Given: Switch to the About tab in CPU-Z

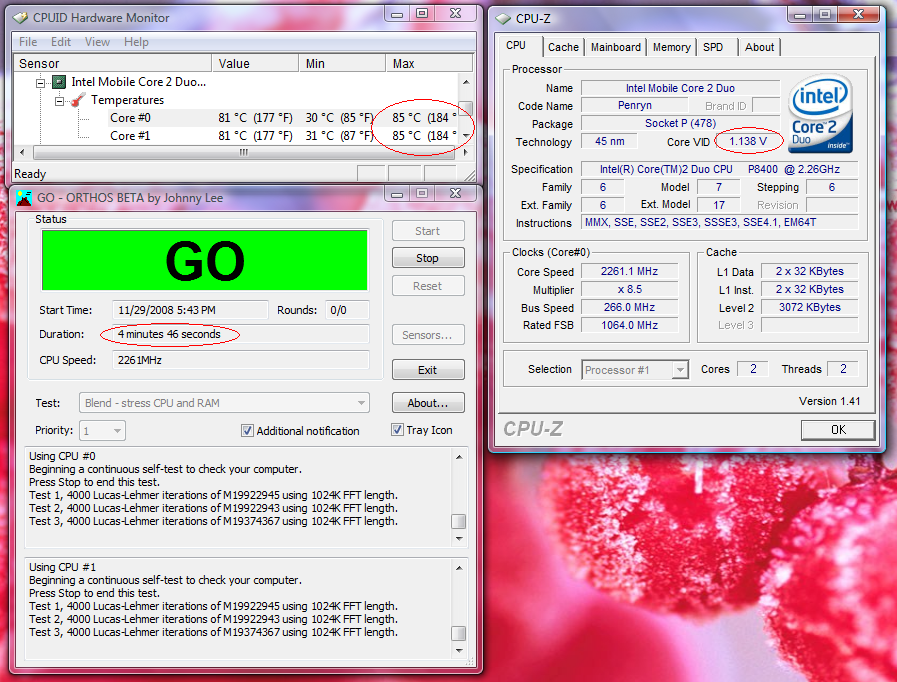Looking at the screenshot, I should pyautogui.click(x=759, y=47).
